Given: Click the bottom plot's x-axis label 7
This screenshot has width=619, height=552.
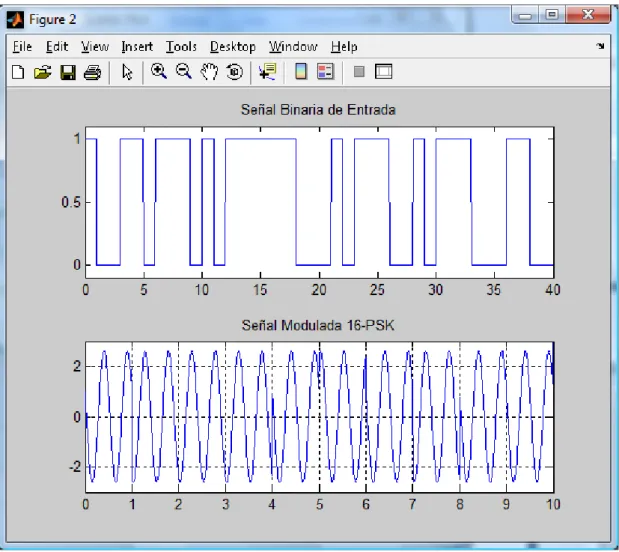Looking at the screenshot, I should 412,505.
